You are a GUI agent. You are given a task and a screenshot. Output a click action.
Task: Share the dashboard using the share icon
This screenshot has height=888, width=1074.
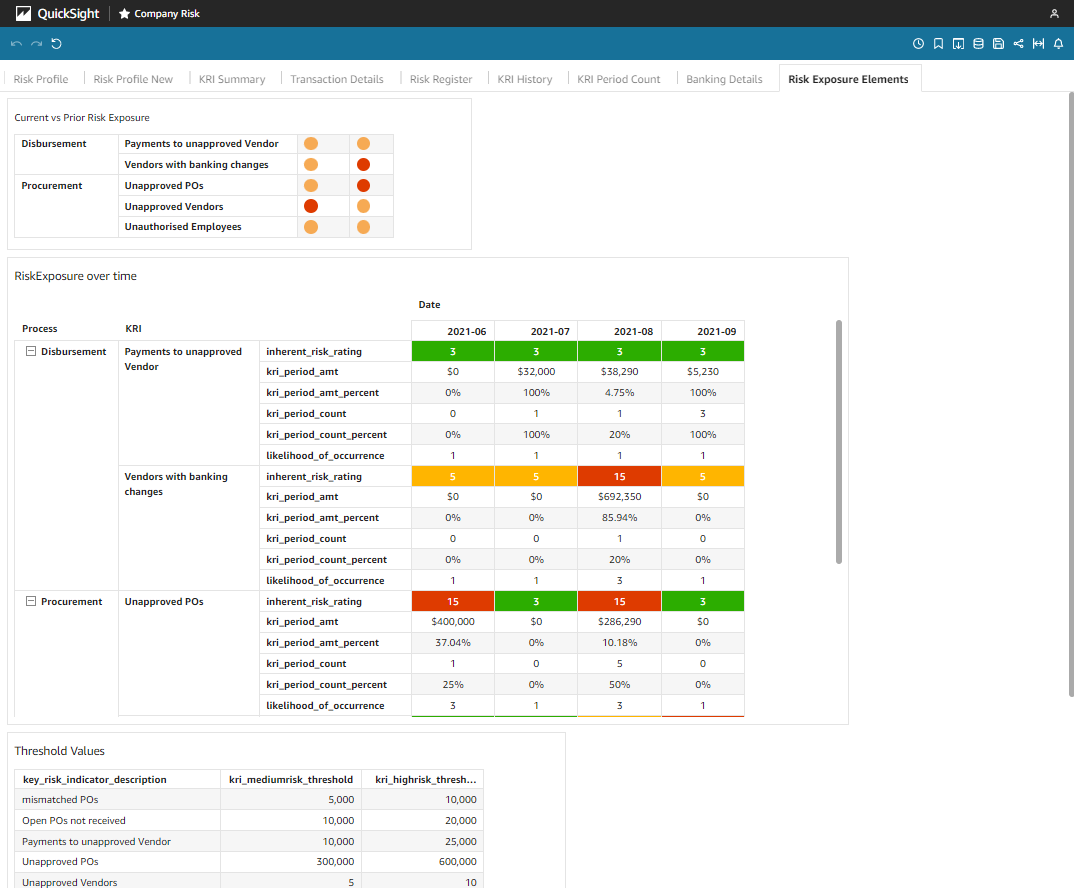(x=1018, y=44)
